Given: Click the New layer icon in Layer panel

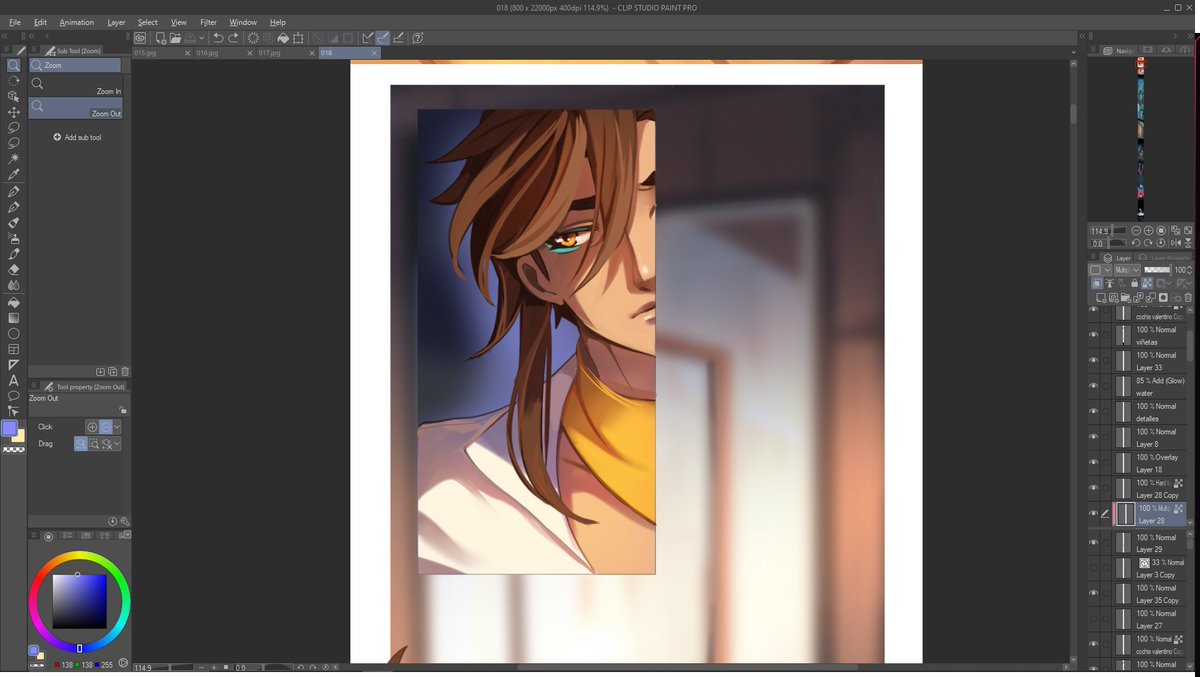Looking at the screenshot, I should [x=1101, y=297].
